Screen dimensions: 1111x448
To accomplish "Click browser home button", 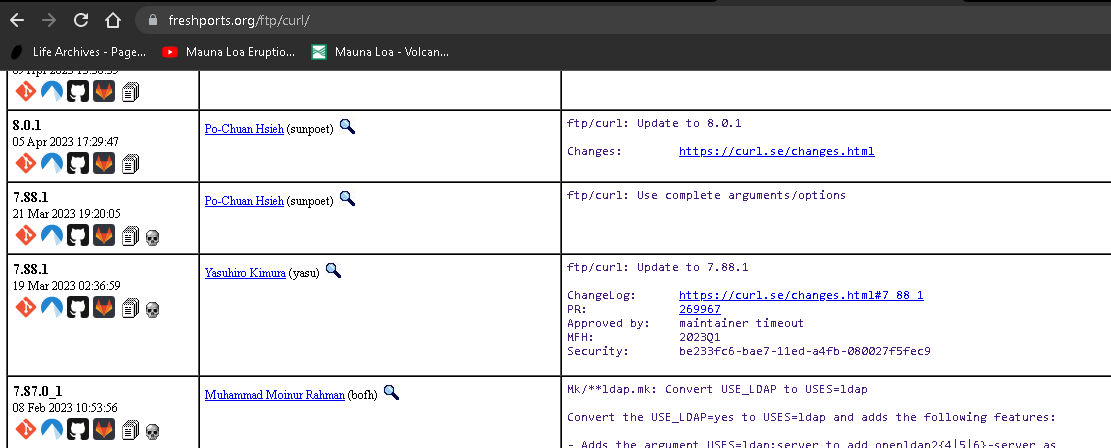I will point(114,19).
